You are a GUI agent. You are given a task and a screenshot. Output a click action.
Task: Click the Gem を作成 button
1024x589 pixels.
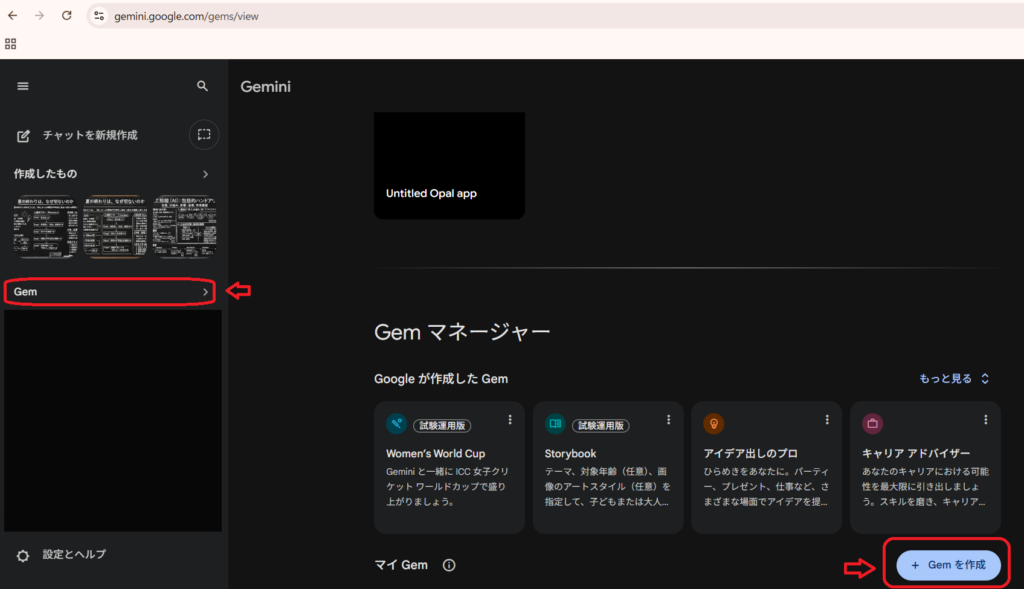[x=948, y=565]
